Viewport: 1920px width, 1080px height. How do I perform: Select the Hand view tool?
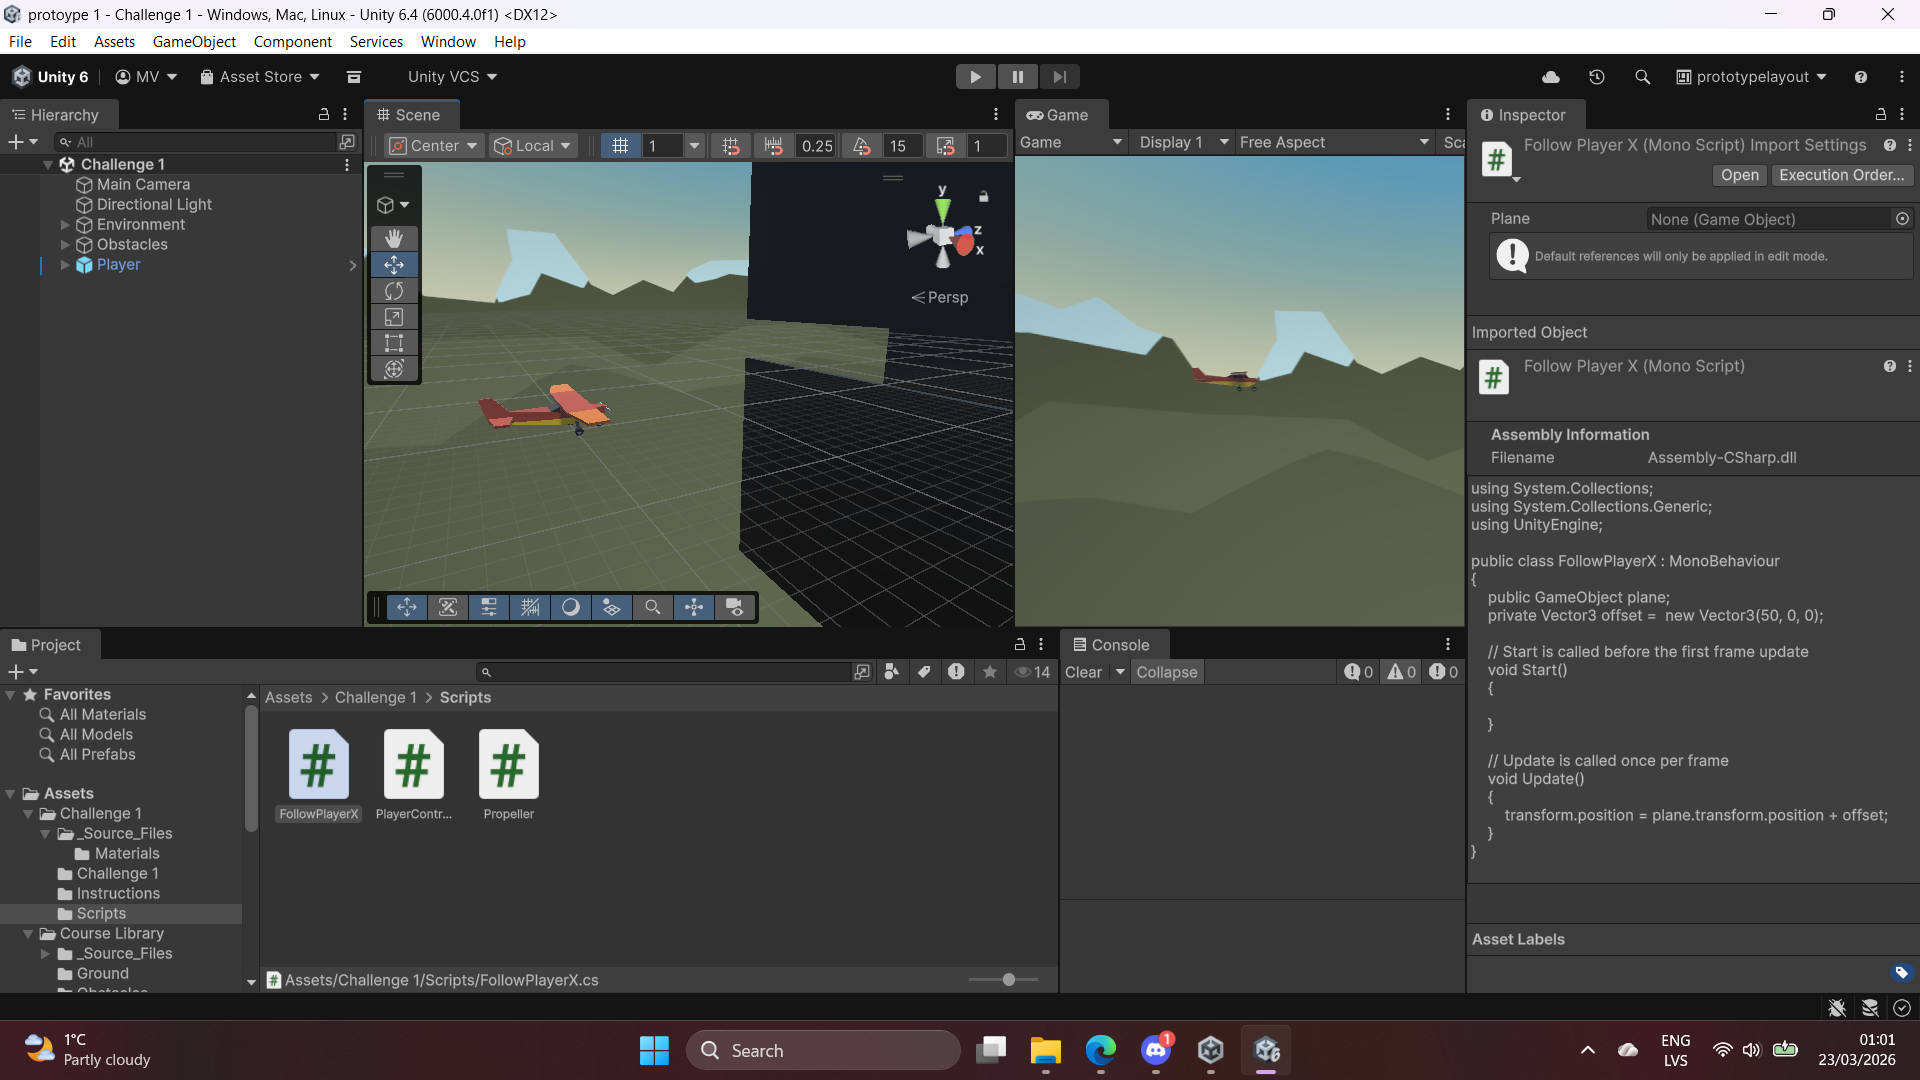pos(394,238)
